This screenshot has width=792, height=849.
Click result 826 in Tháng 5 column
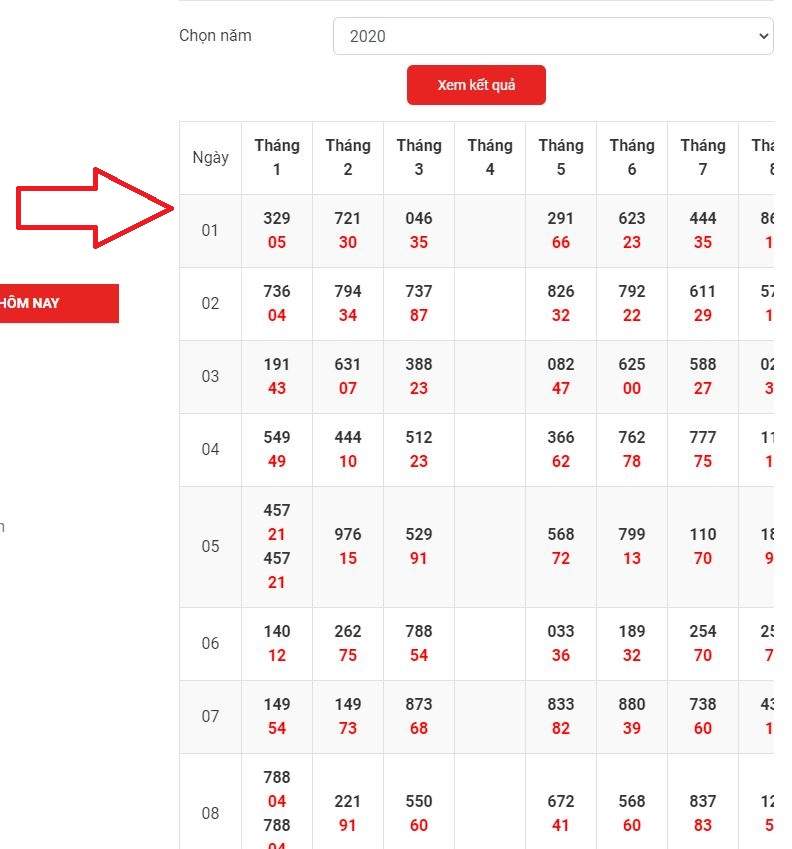(x=561, y=291)
